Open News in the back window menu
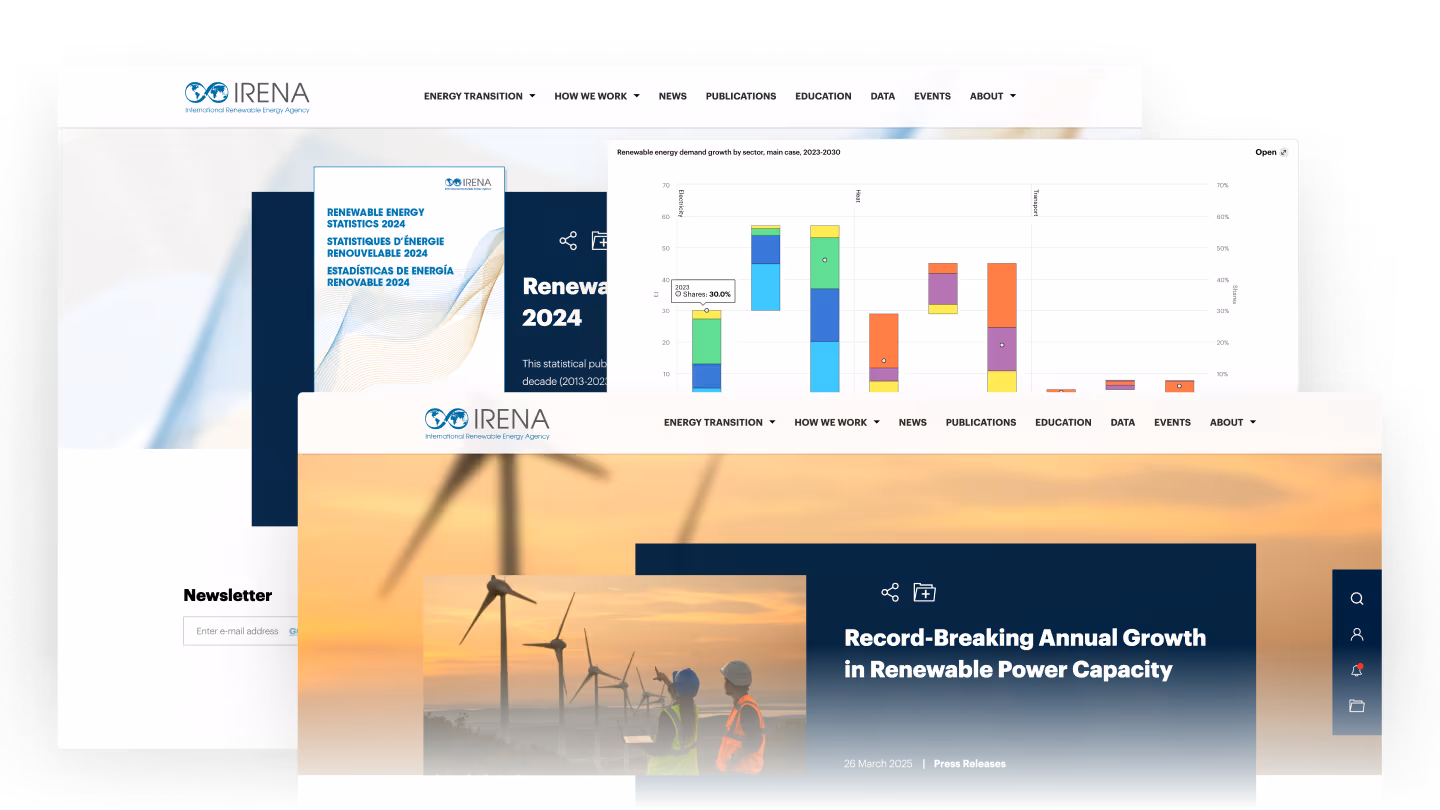Viewport: 1440px width, 810px height. point(673,96)
